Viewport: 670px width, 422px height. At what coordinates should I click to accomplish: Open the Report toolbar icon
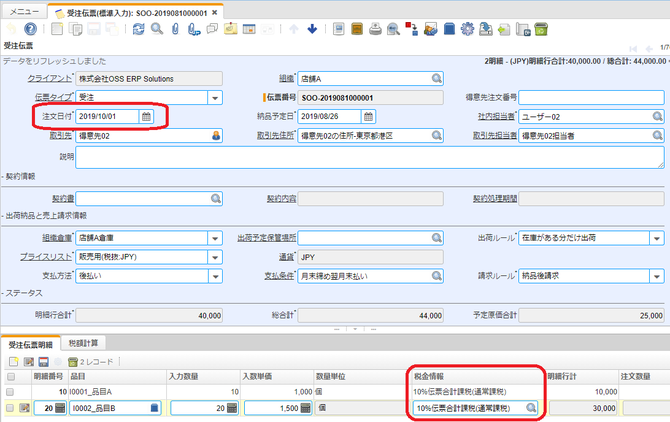338,29
